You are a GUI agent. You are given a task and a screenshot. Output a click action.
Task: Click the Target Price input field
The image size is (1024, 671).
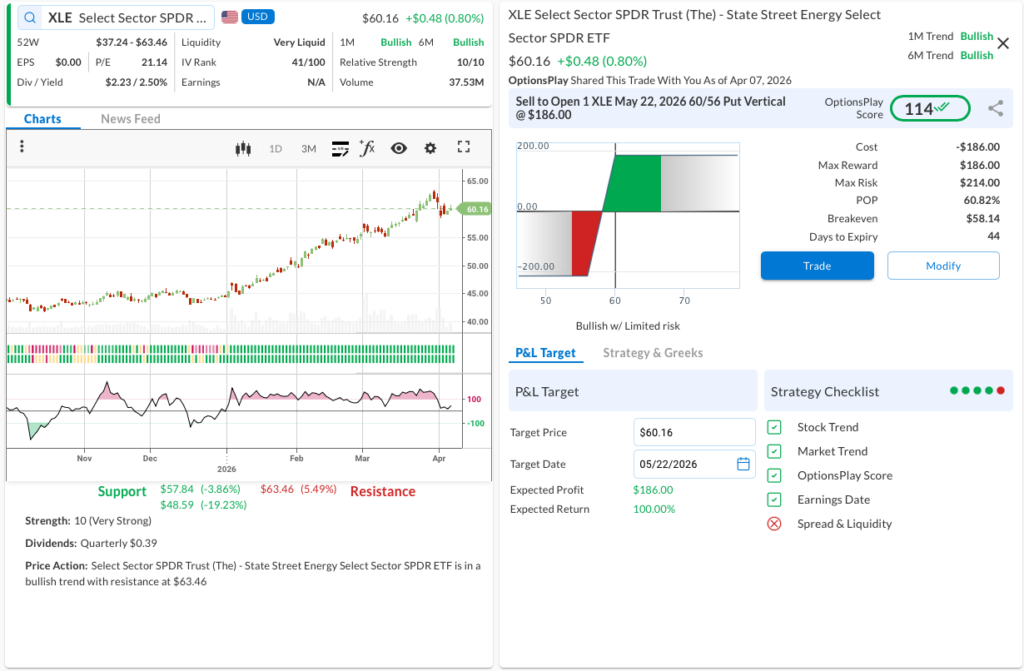click(694, 432)
